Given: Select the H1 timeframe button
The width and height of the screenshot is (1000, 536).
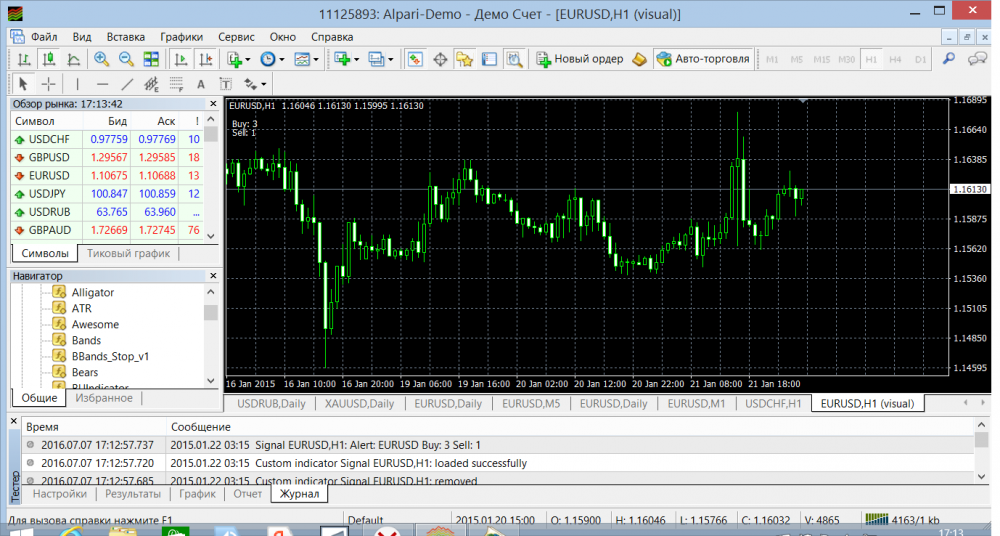Looking at the screenshot, I should [871, 59].
